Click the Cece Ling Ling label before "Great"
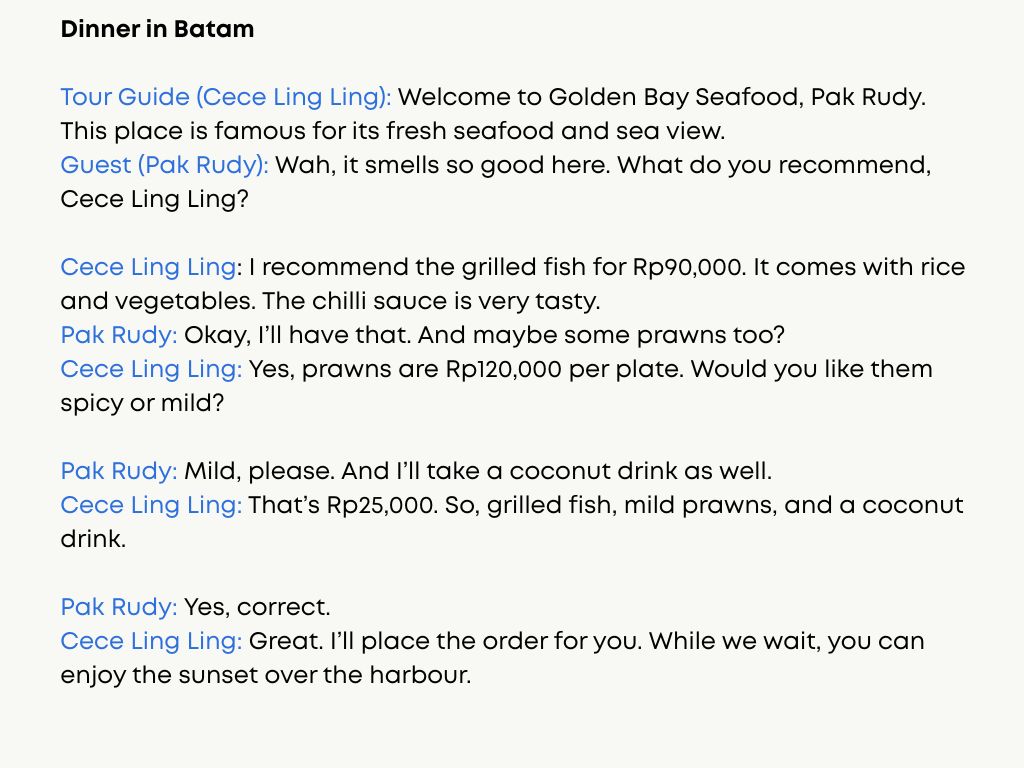1024x768 pixels. [x=150, y=641]
